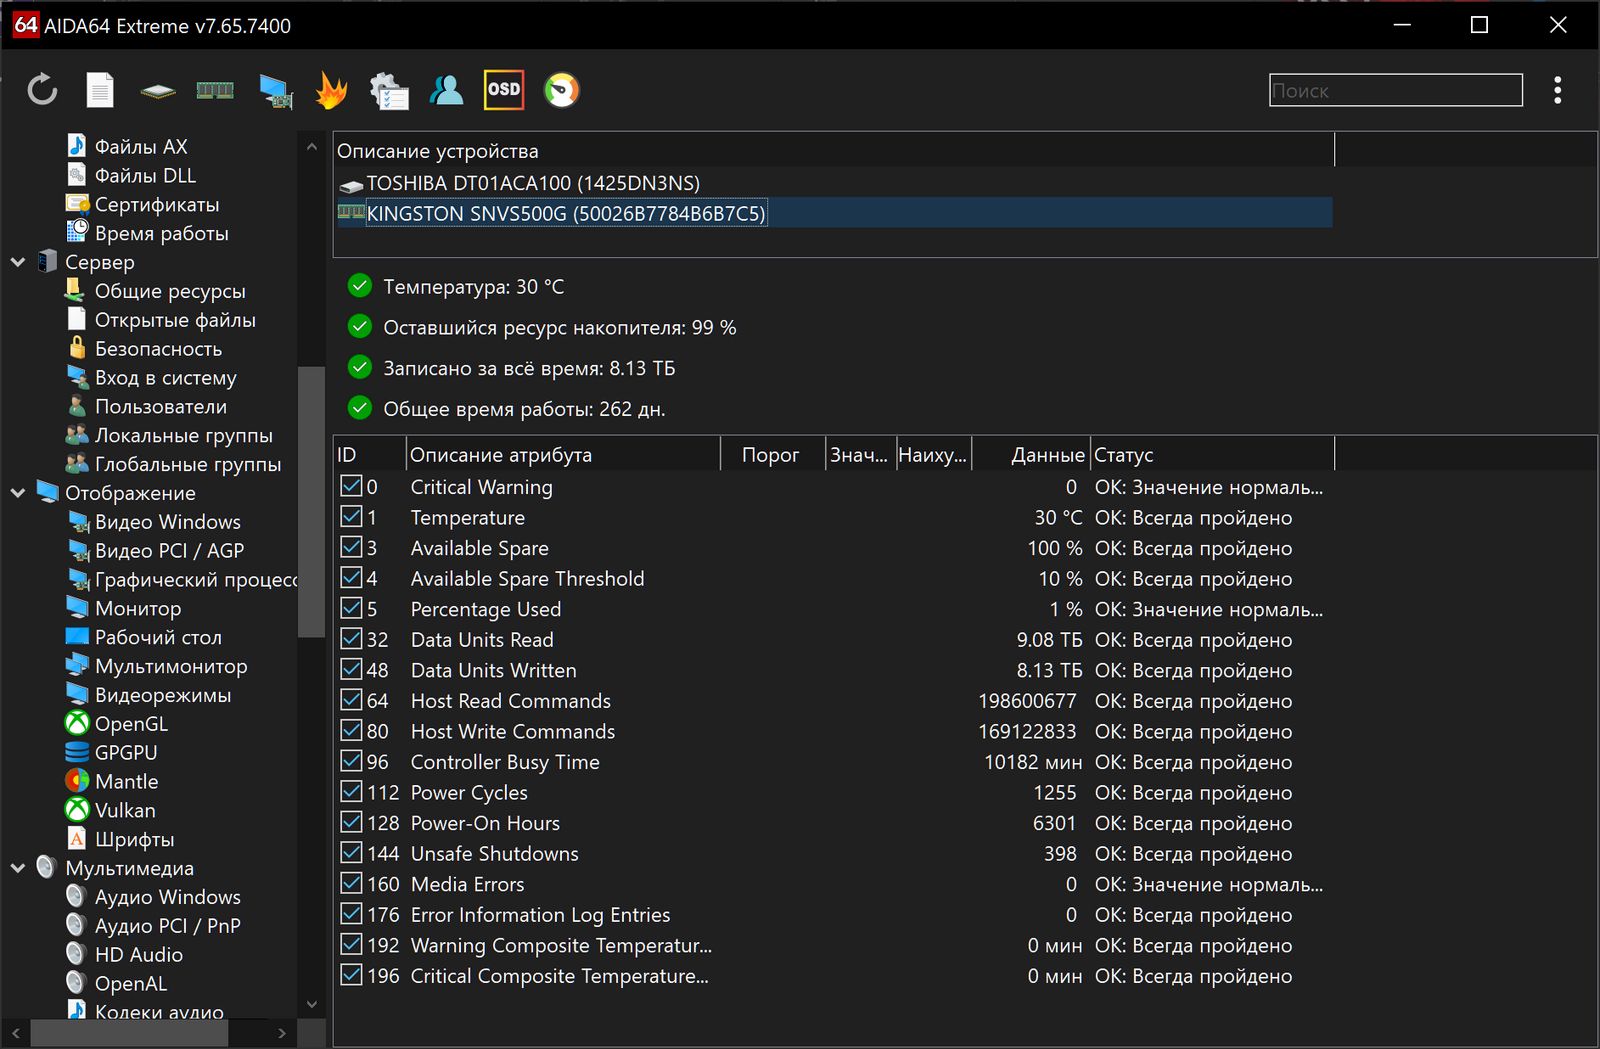Click the Refresh toolbar icon
The image size is (1600, 1049).
[42, 90]
